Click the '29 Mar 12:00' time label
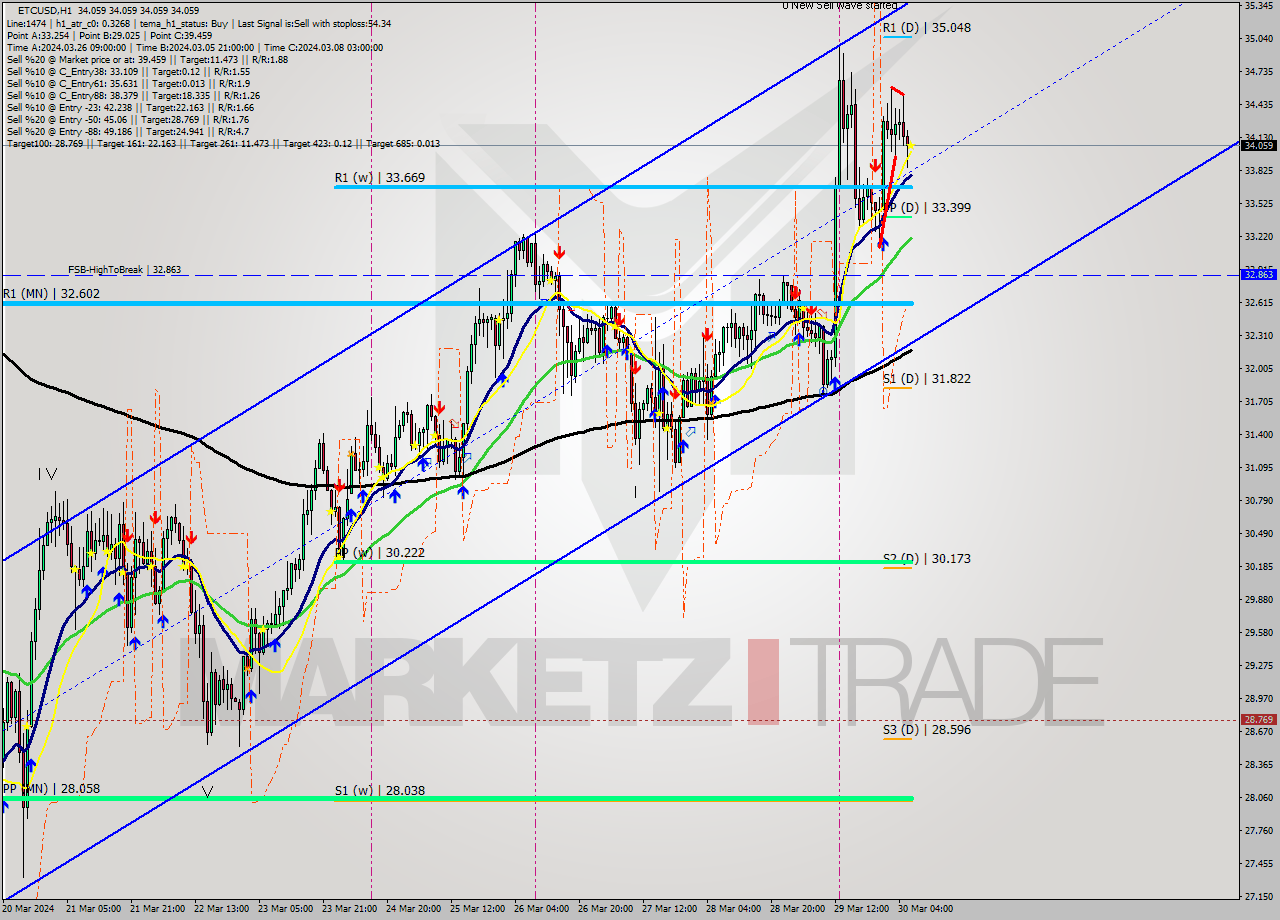1280x920 pixels. click(x=861, y=909)
